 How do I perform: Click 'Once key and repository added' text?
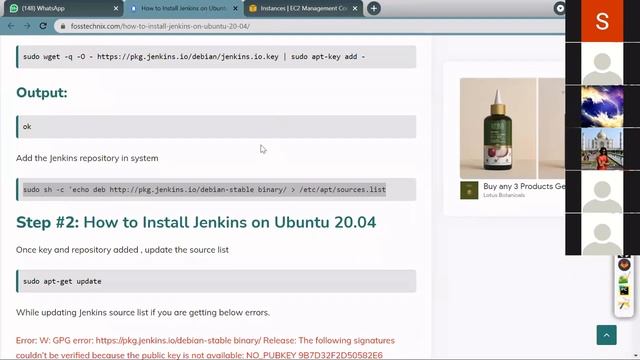pos(122,250)
